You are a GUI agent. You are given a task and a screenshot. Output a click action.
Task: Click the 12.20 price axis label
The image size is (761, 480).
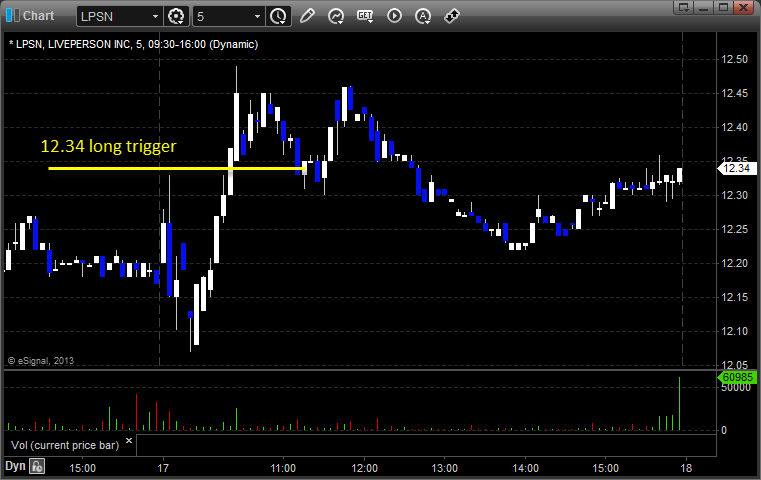point(735,263)
